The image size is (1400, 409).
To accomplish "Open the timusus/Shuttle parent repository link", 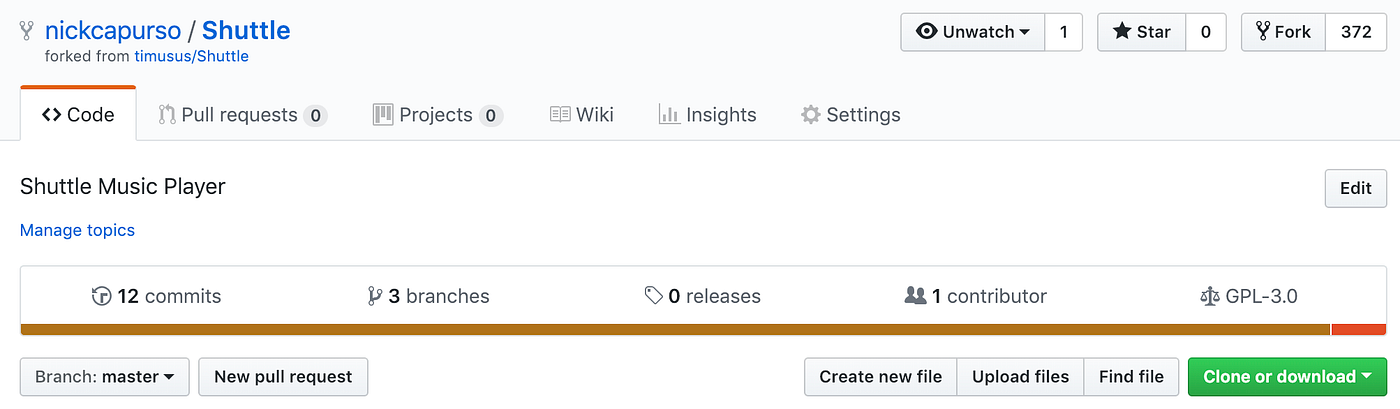I will pos(191,57).
